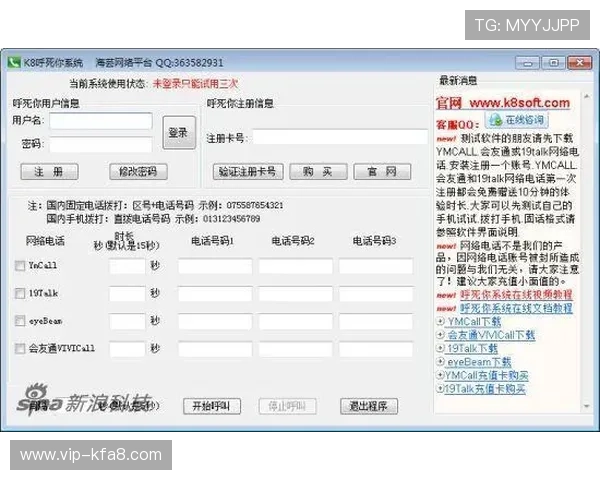Click the plus icon beside 19Talk充值卡购买
This screenshot has width=600, height=480.
point(440,389)
